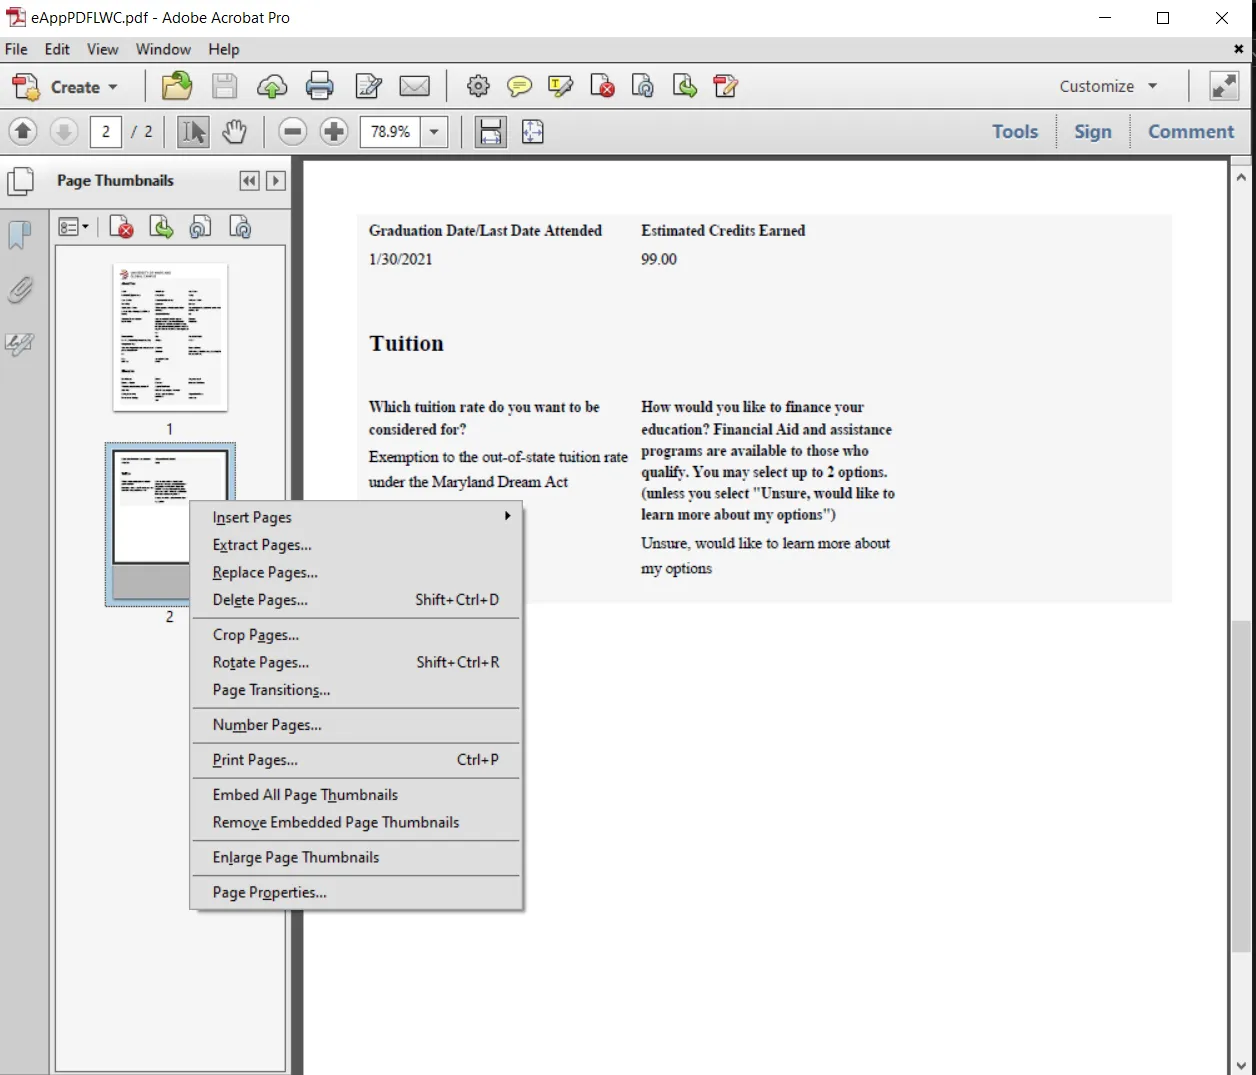Click the edit PDF page icon
Image resolution: width=1256 pixels, height=1075 pixels.
726,87
